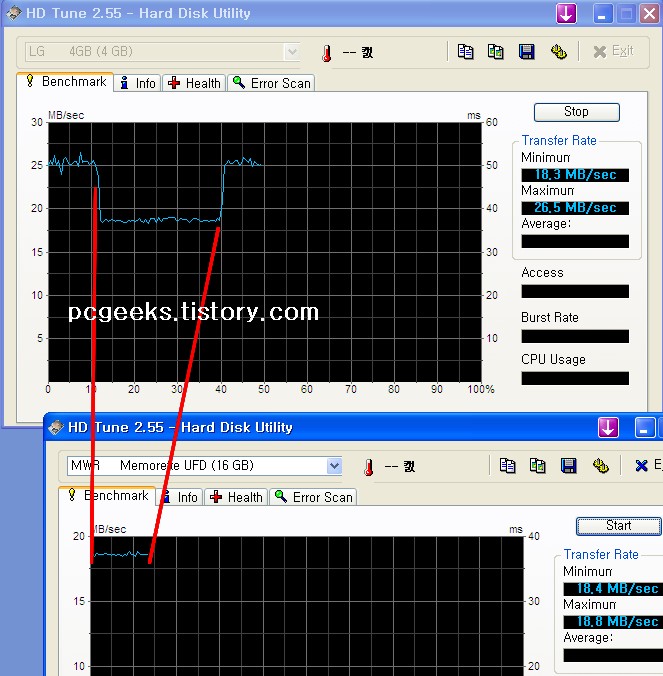Click Exit button in LG window toolbar

coord(613,51)
